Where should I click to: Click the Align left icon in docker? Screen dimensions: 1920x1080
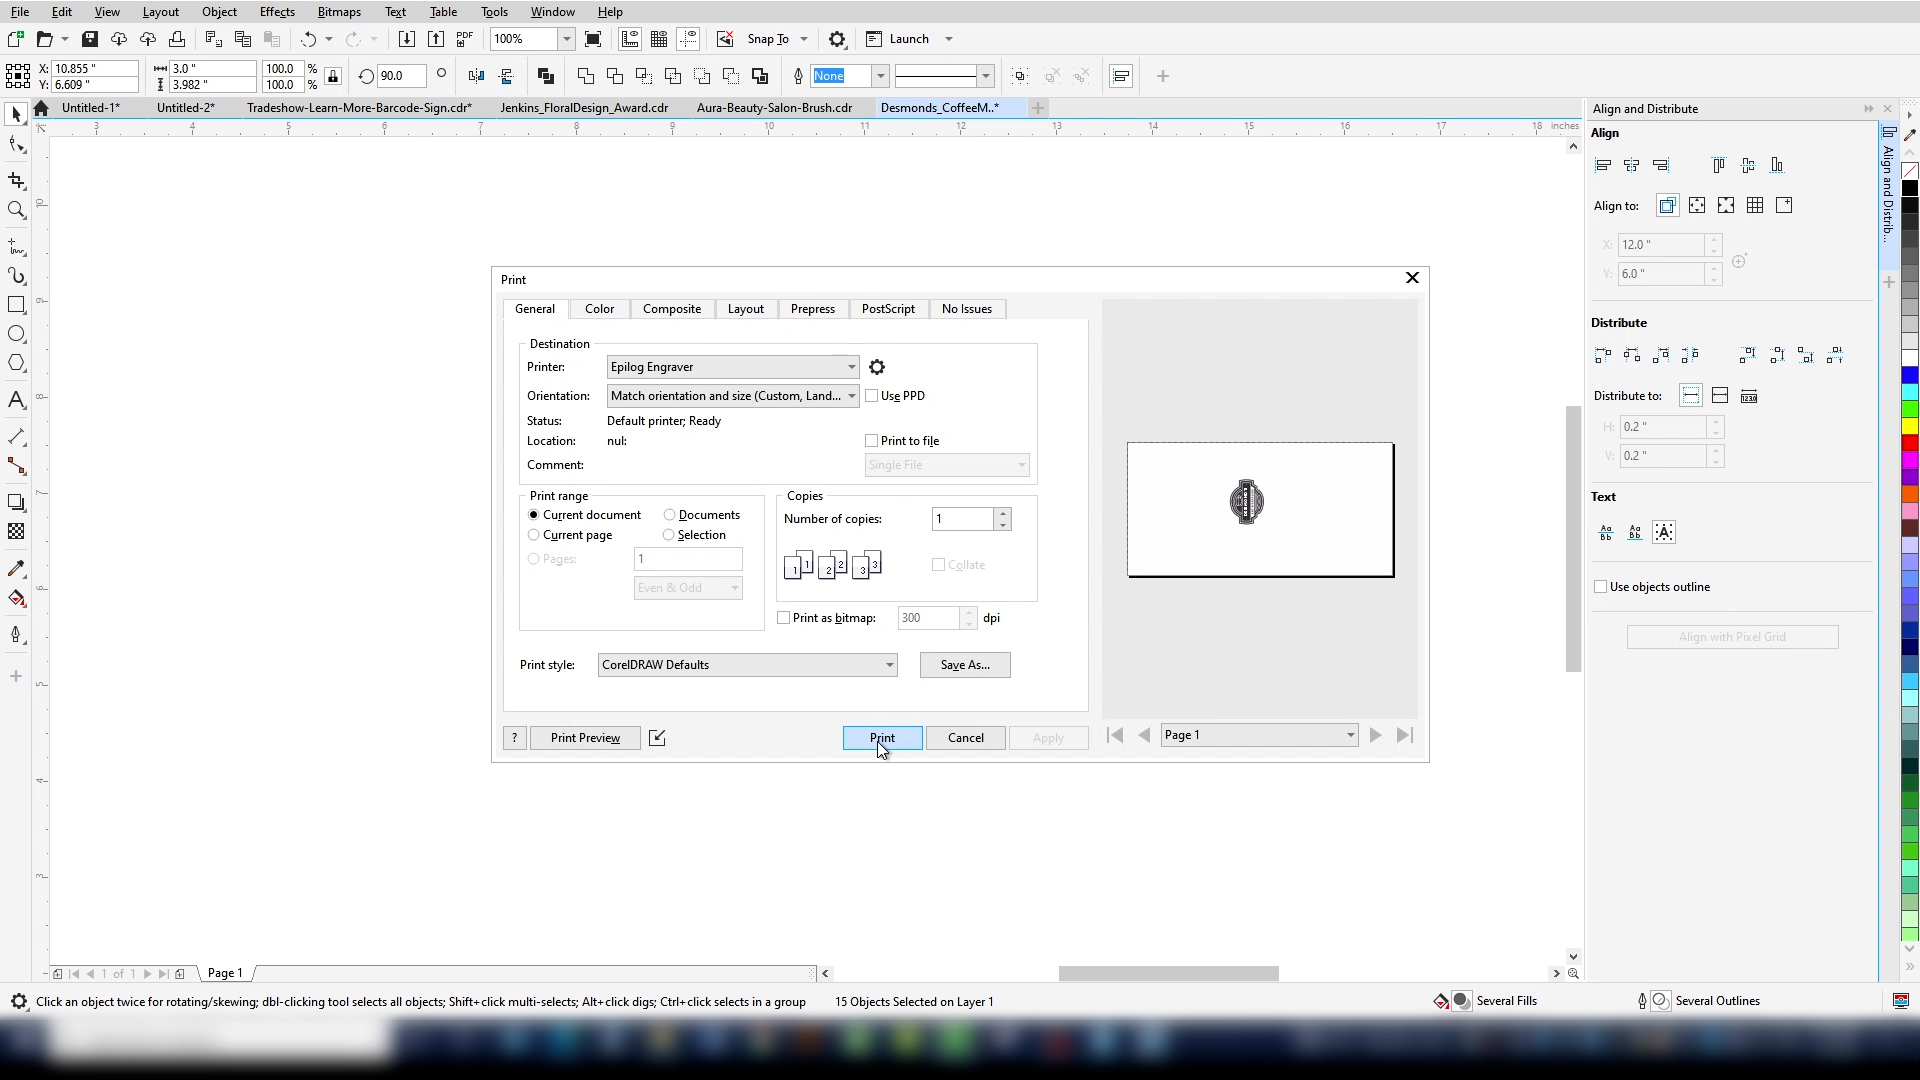(1603, 165)
